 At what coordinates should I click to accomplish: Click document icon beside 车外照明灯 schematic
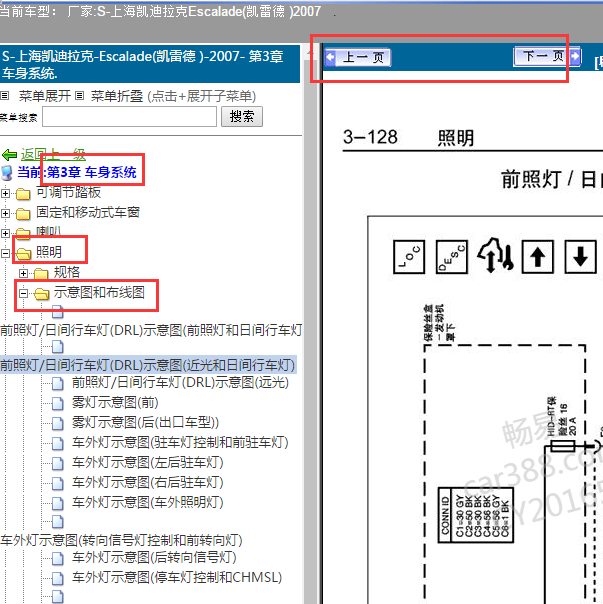tap(58, 504)
